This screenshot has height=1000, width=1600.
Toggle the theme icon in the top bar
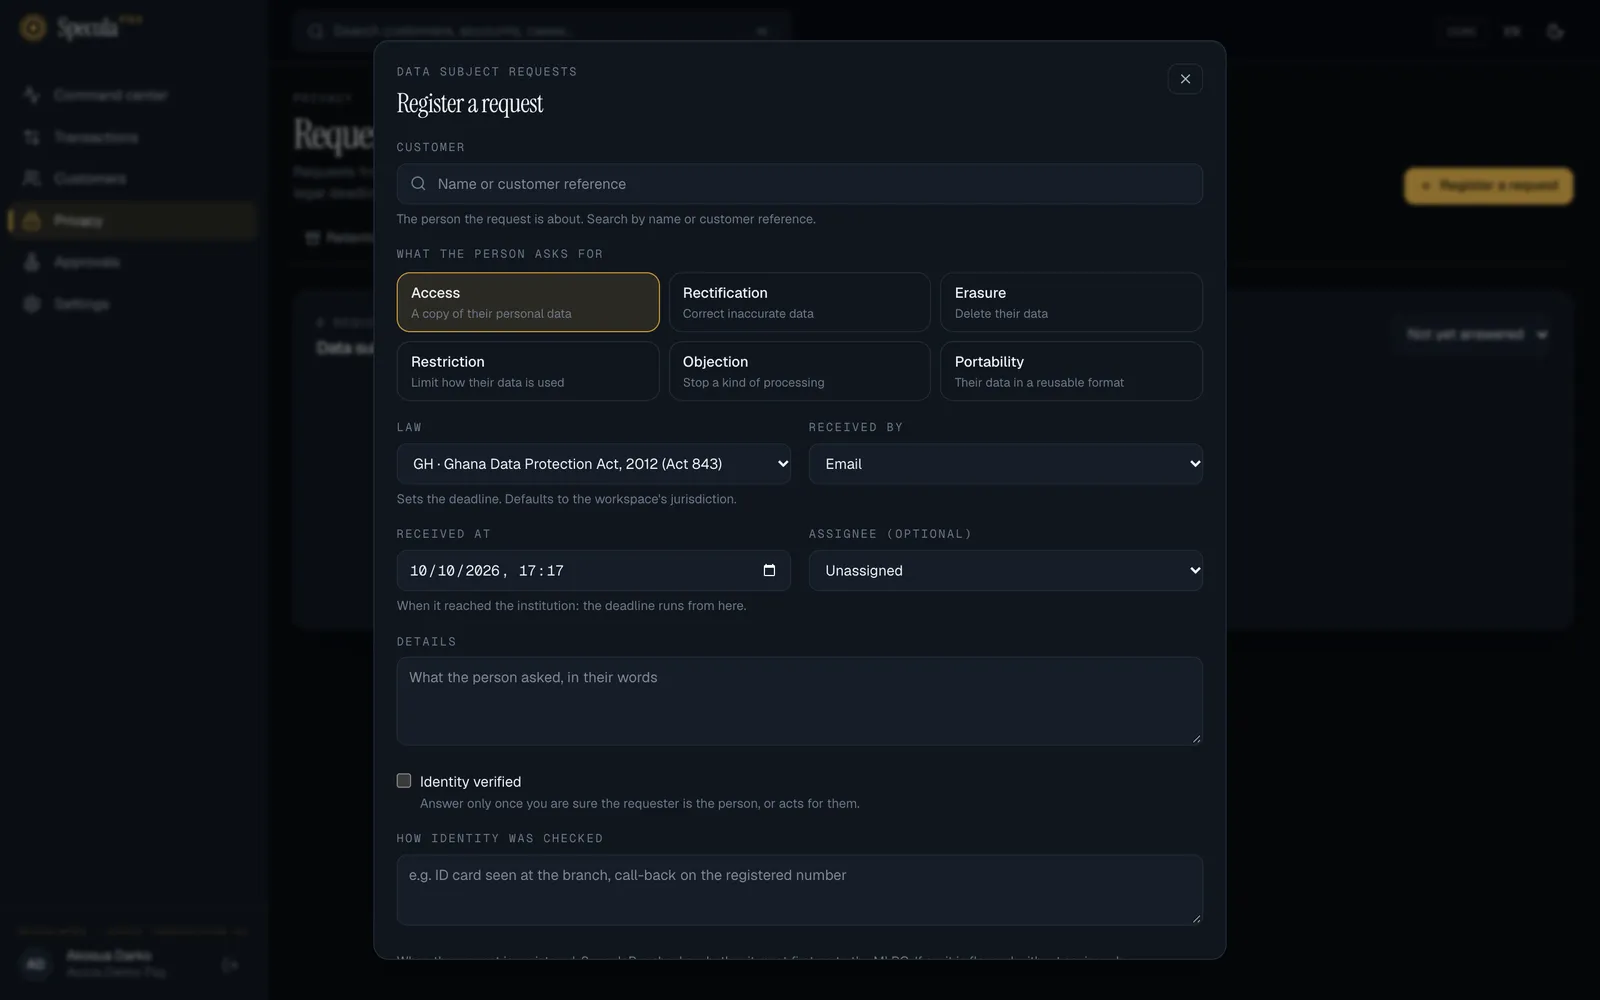[1555, 31]
